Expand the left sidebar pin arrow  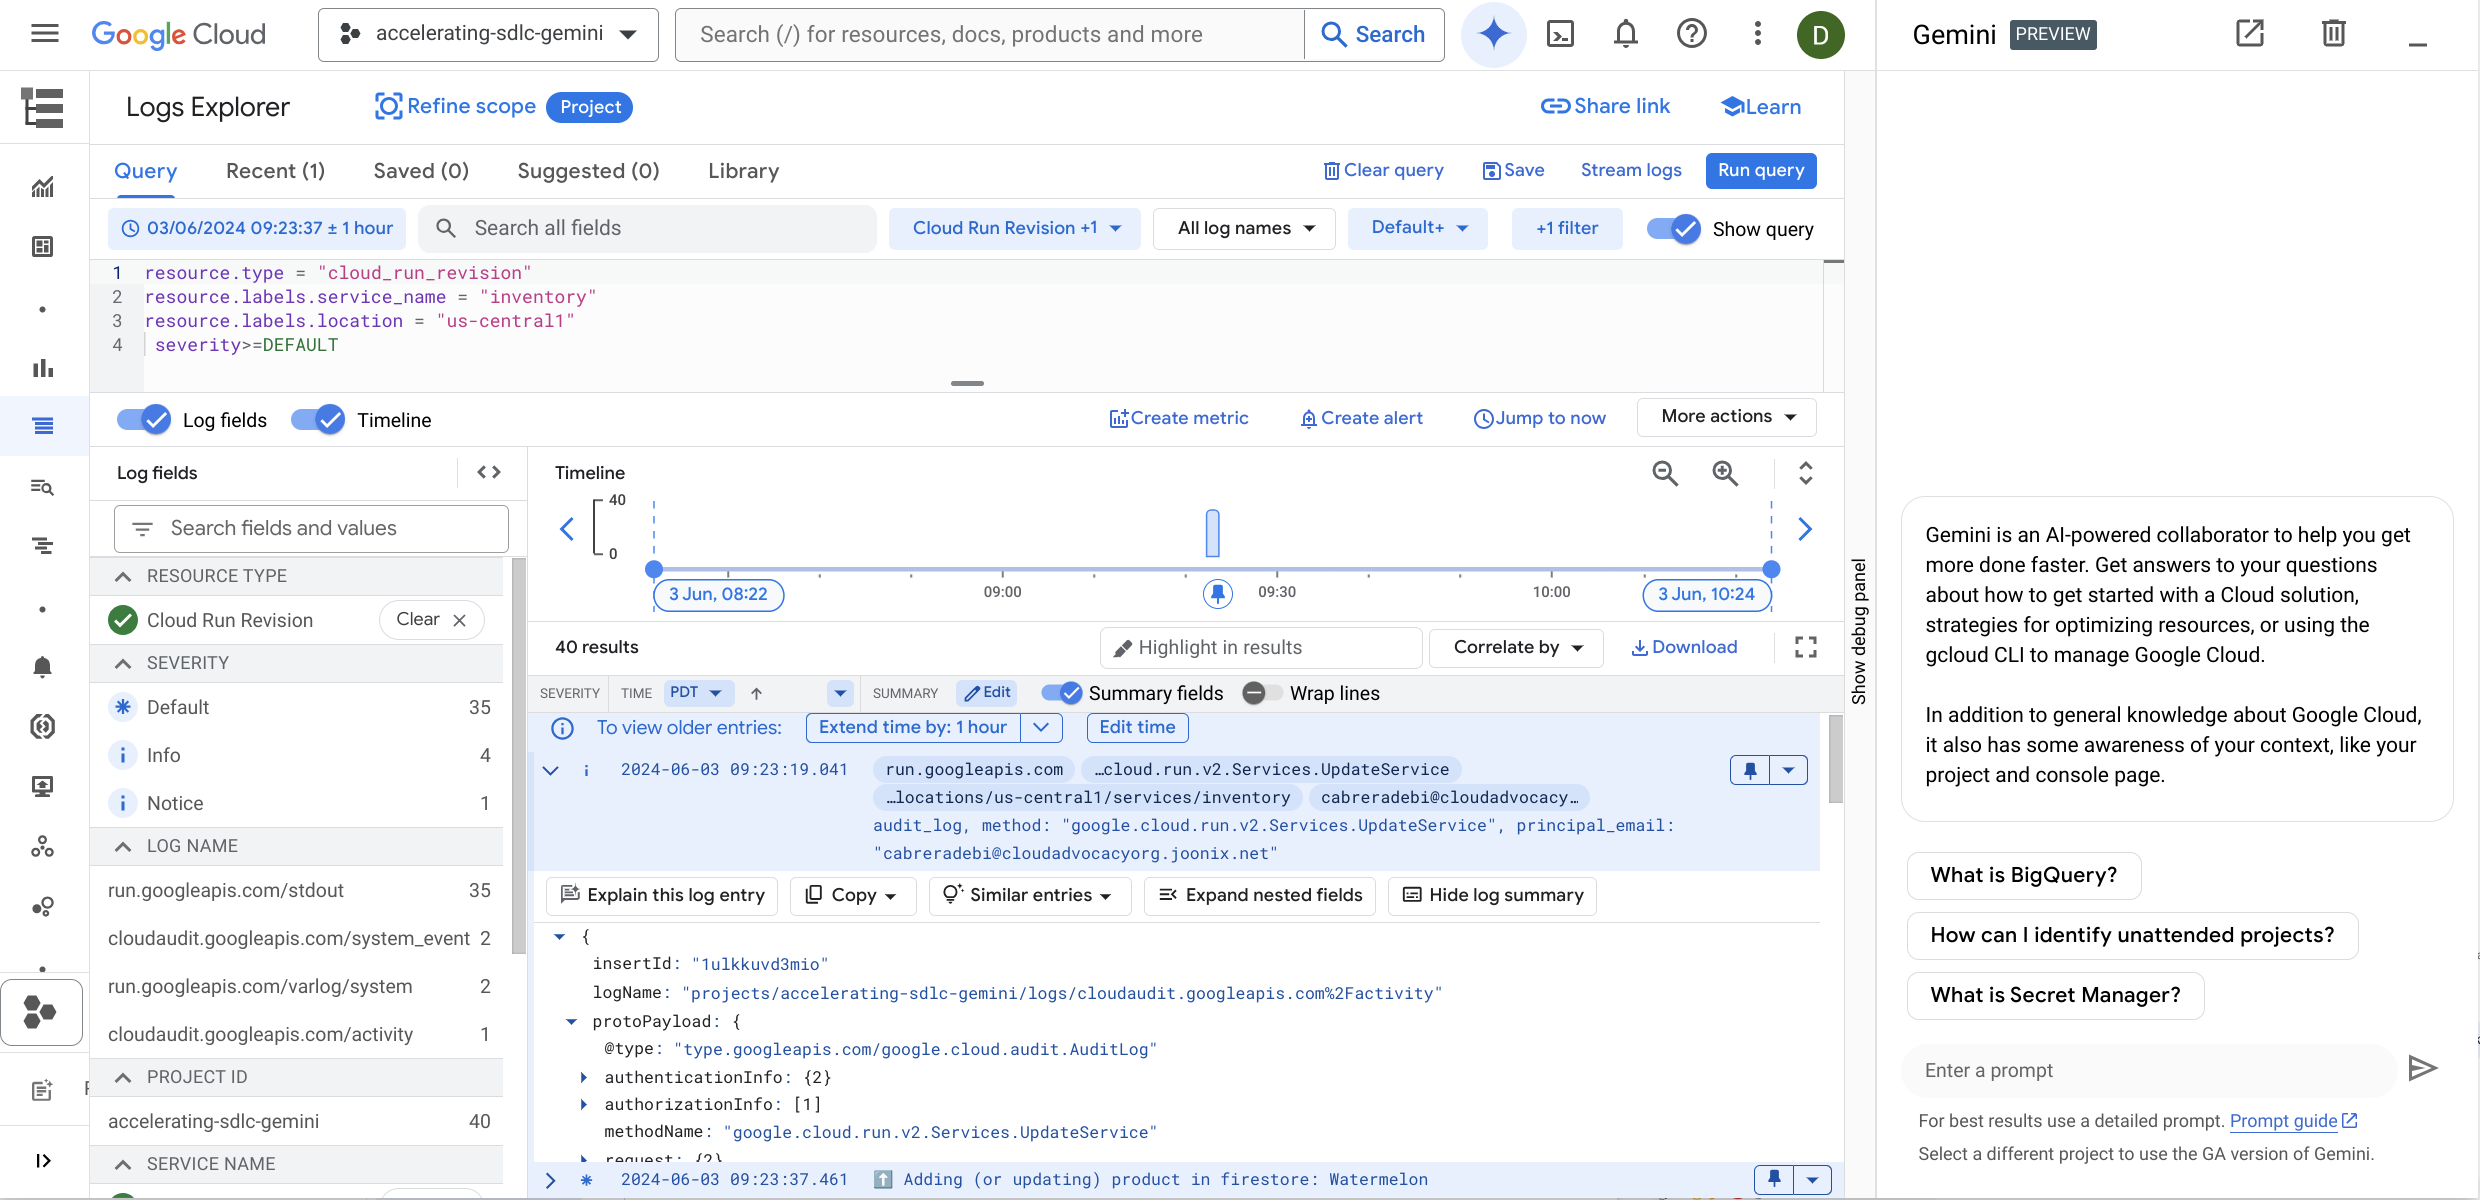pyautogui.click(x=43, y=1160)
